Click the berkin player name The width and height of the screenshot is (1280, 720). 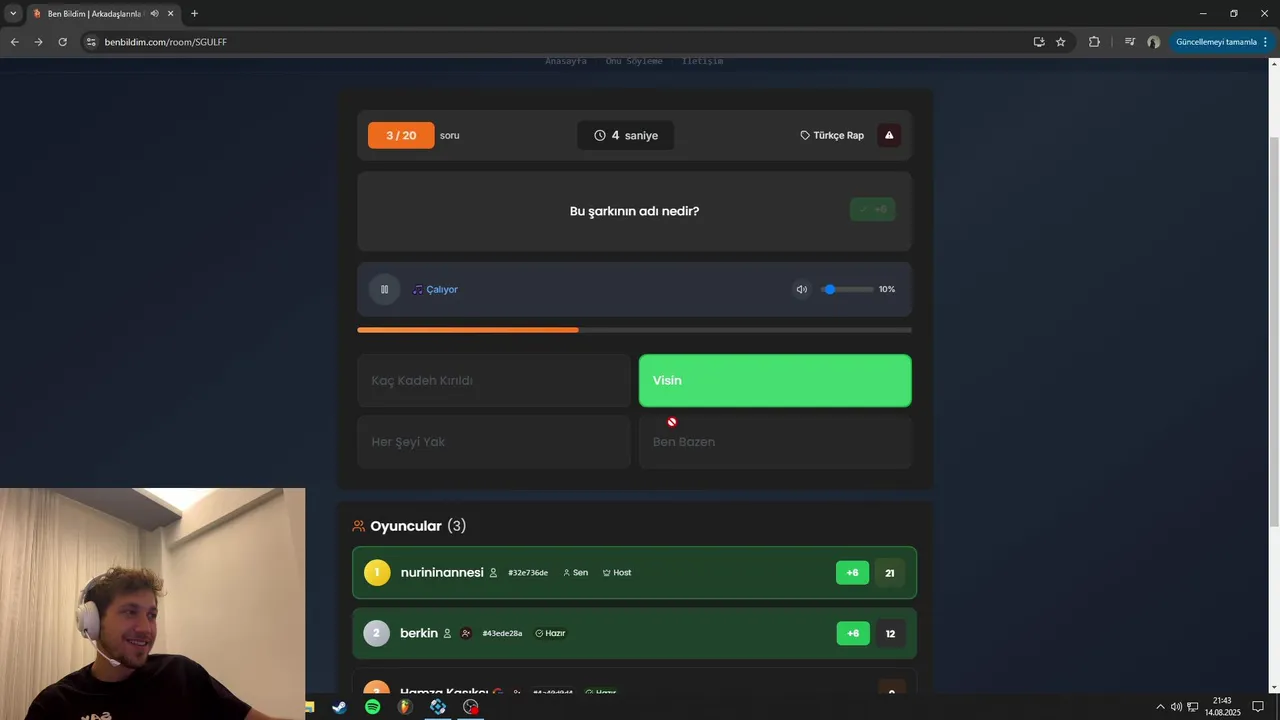pyautogui.click(x=419, y=633)
